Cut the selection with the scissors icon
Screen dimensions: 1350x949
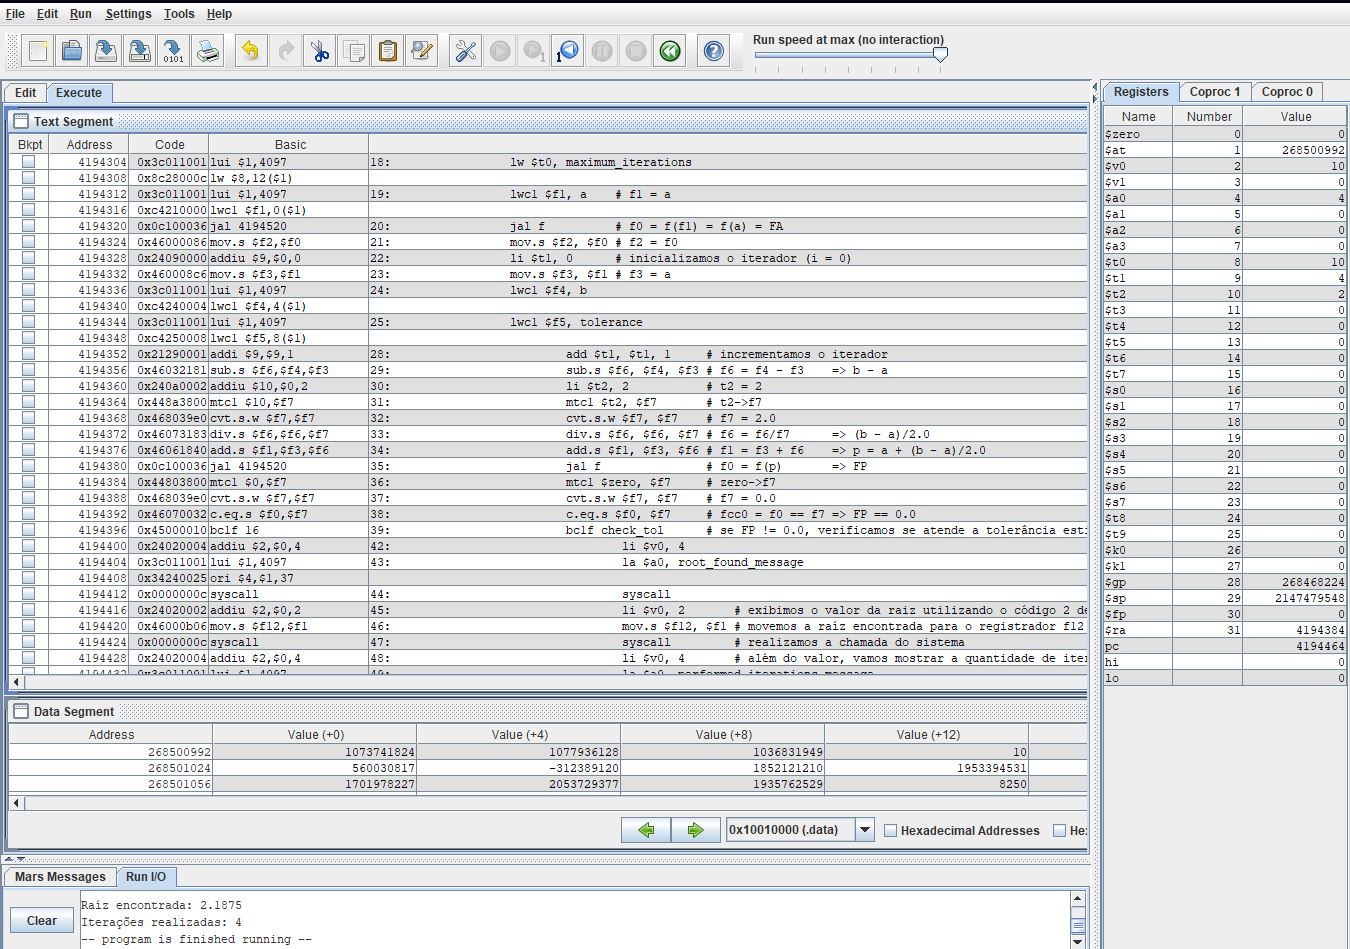point(320,51)
